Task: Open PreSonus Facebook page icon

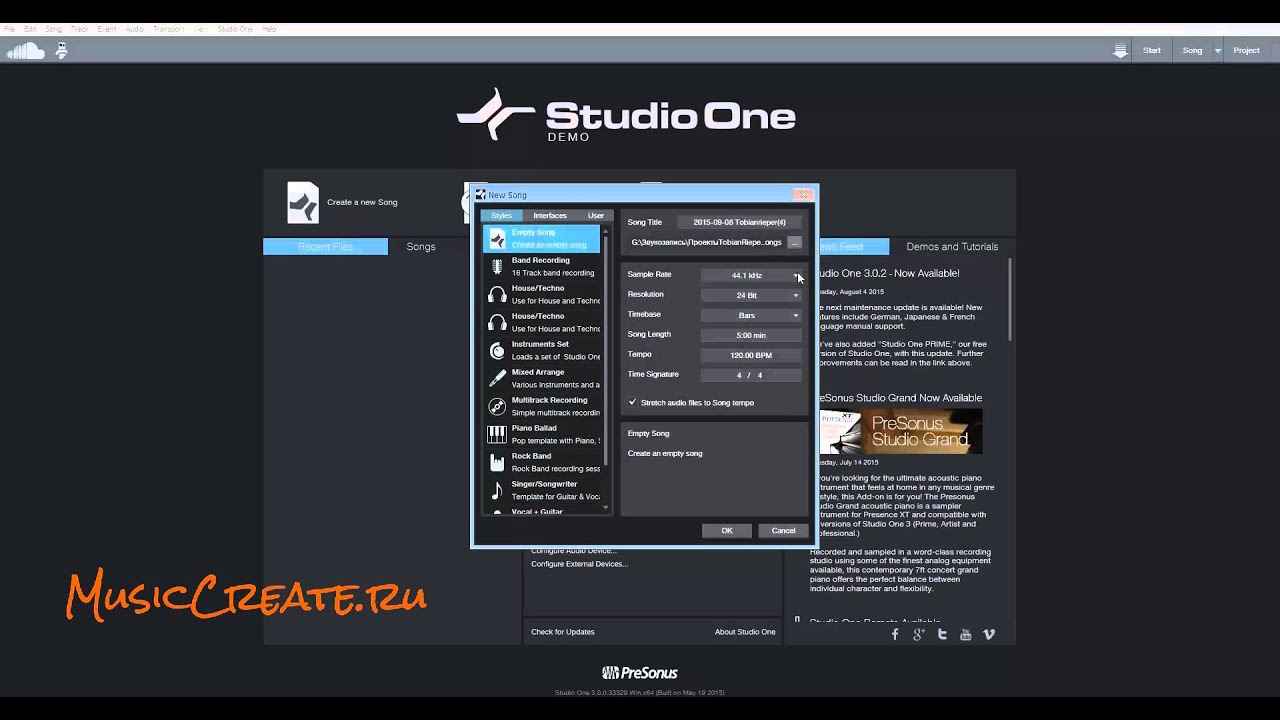Action: click(895, 634)
